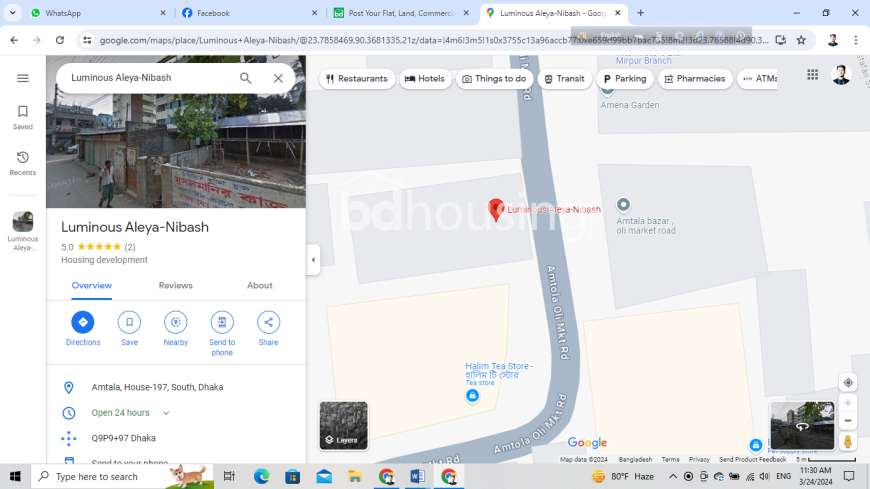Open the Chrome profile icon
The width and height of the screenshot is (870, 489).
[833, 40]
